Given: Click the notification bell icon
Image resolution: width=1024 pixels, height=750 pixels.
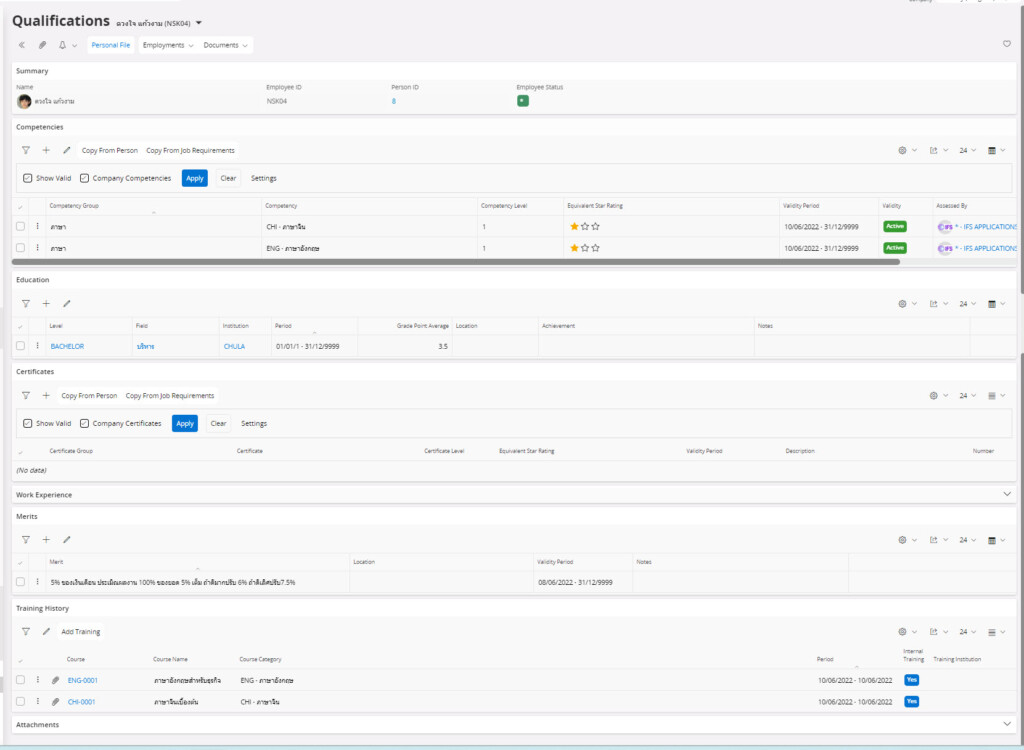Looking at the screenshot, I should 63,45.
